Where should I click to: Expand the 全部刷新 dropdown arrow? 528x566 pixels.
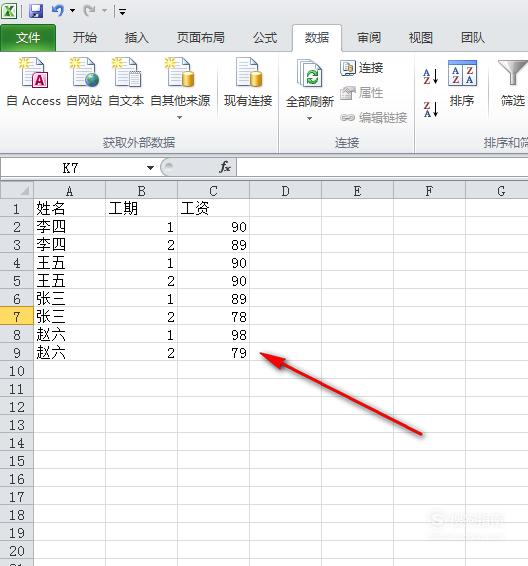pyautogui.click(x=310, y=118)
